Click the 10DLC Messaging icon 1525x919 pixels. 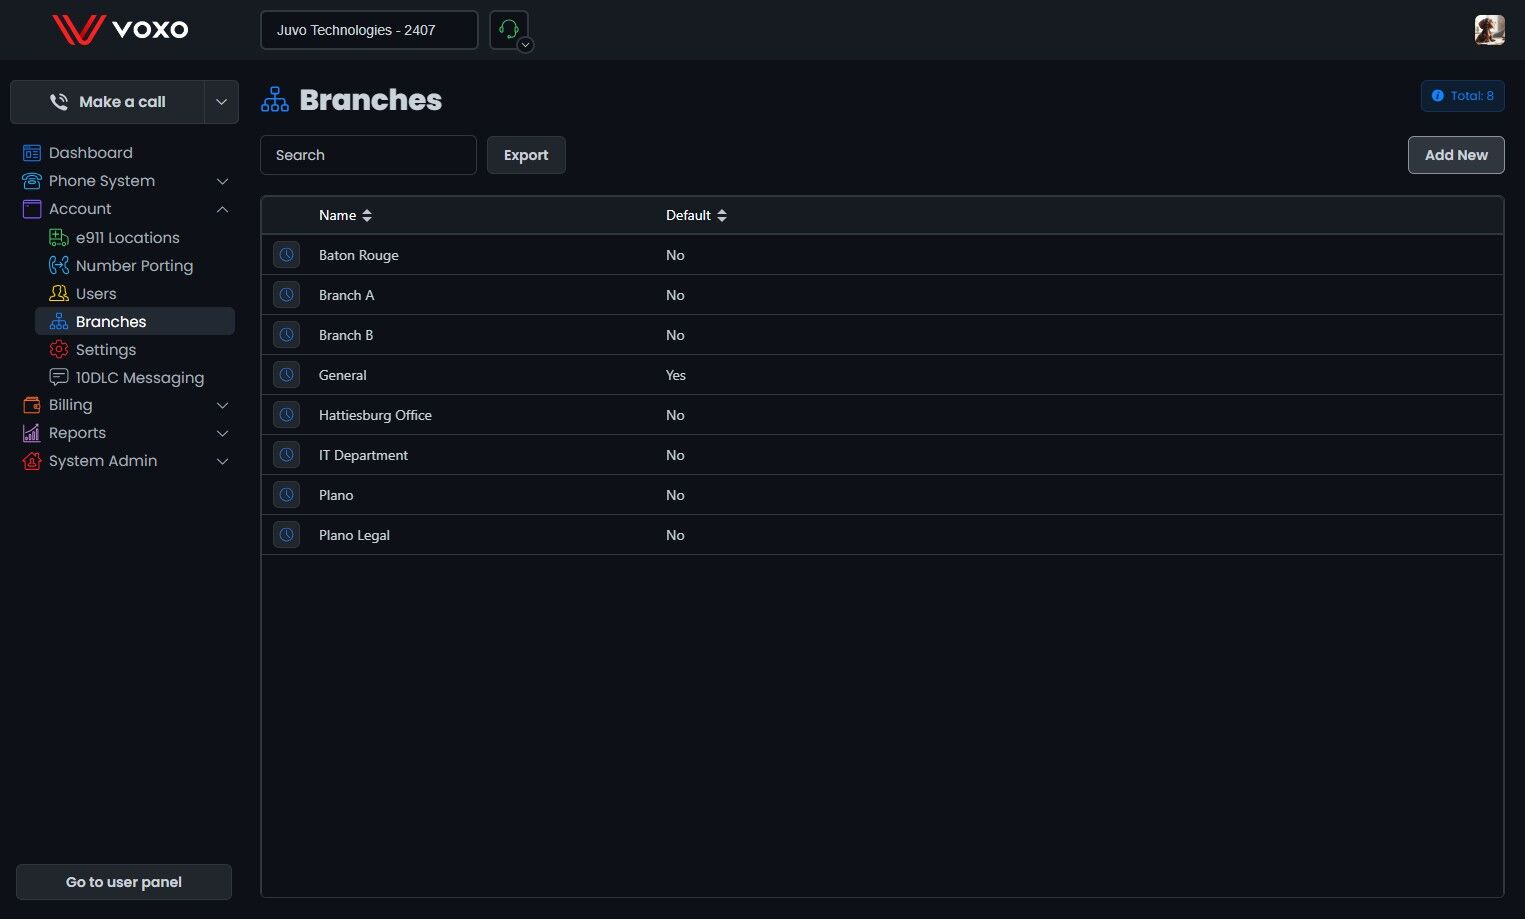[x=59, y=378]
